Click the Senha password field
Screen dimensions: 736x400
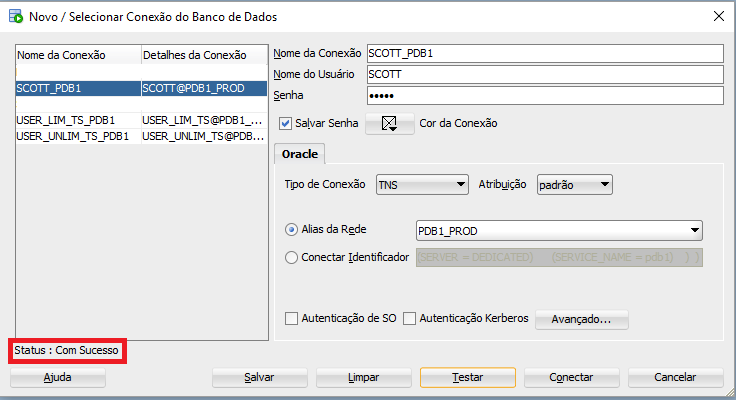[x=544, y=95]
